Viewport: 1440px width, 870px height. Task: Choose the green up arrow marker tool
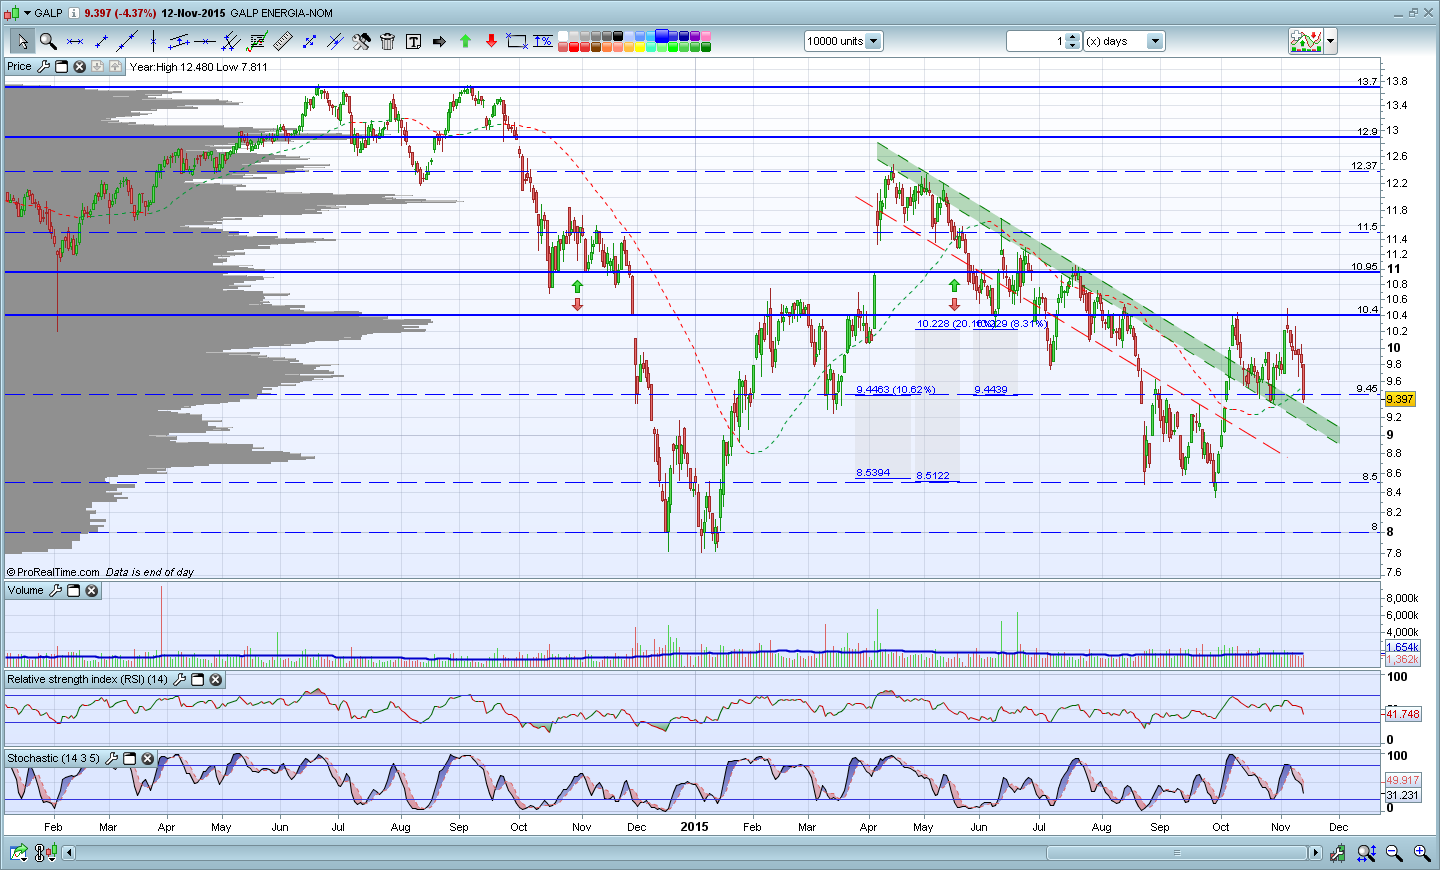465,41
